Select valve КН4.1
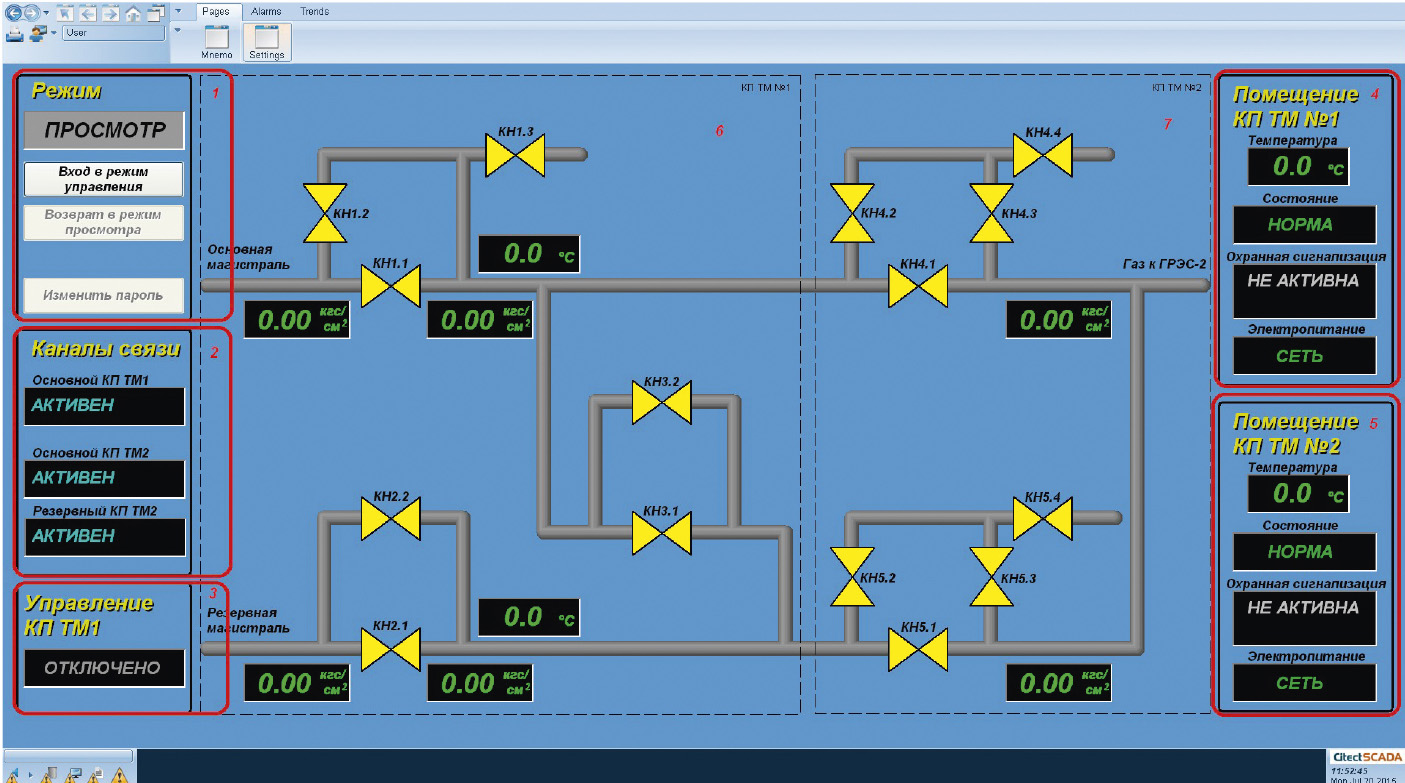 919,286
